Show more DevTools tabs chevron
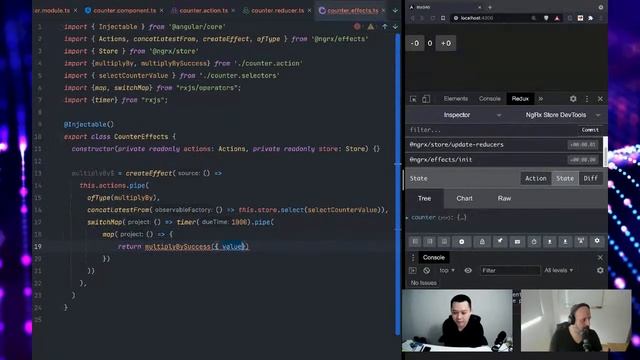Image resolution: width=640 pixels, height=360 pixels. [x=541, y=99]
